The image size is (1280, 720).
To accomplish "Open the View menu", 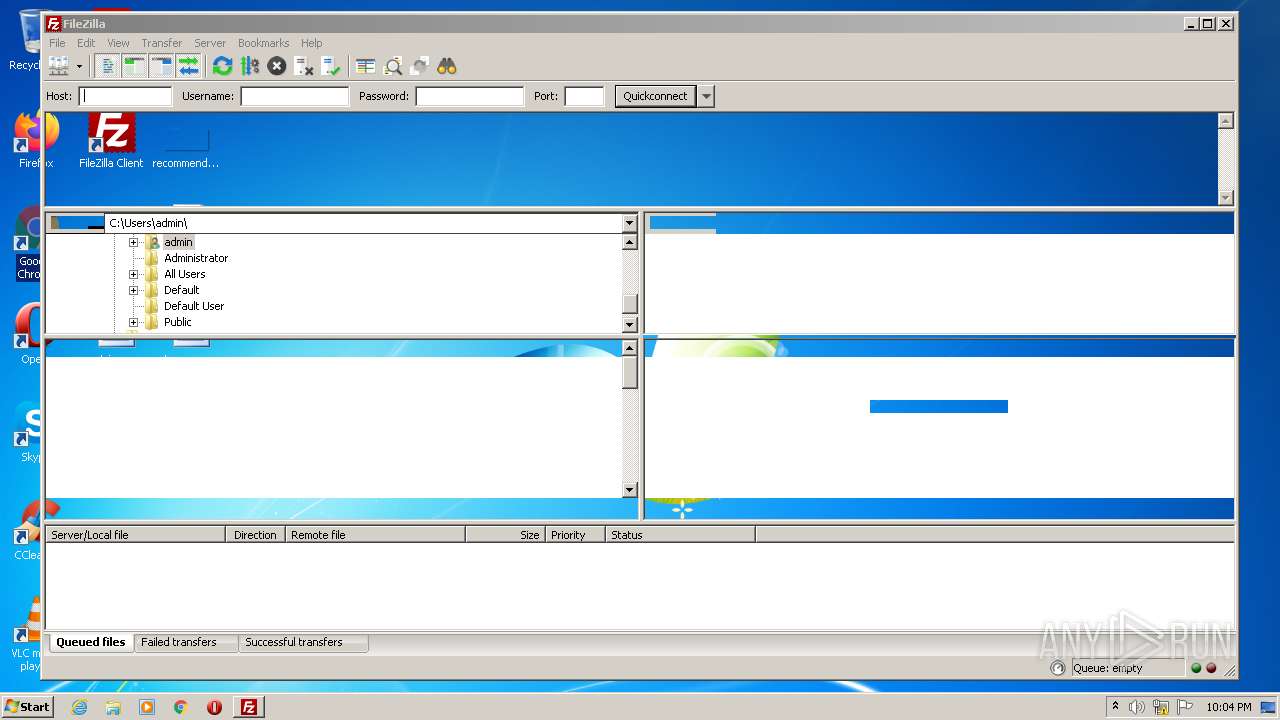I will click(118, 43).
